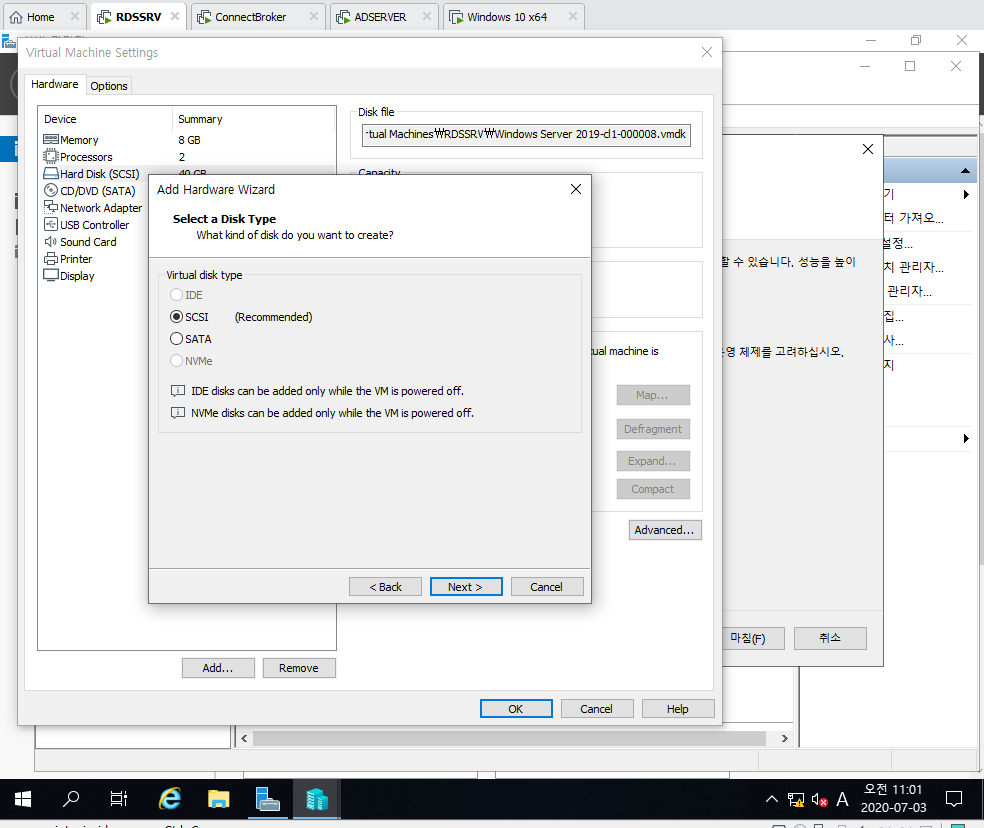Cancel the Add Hardware Wizard
This screenshot has width=984, height=828.
point(547,586)
